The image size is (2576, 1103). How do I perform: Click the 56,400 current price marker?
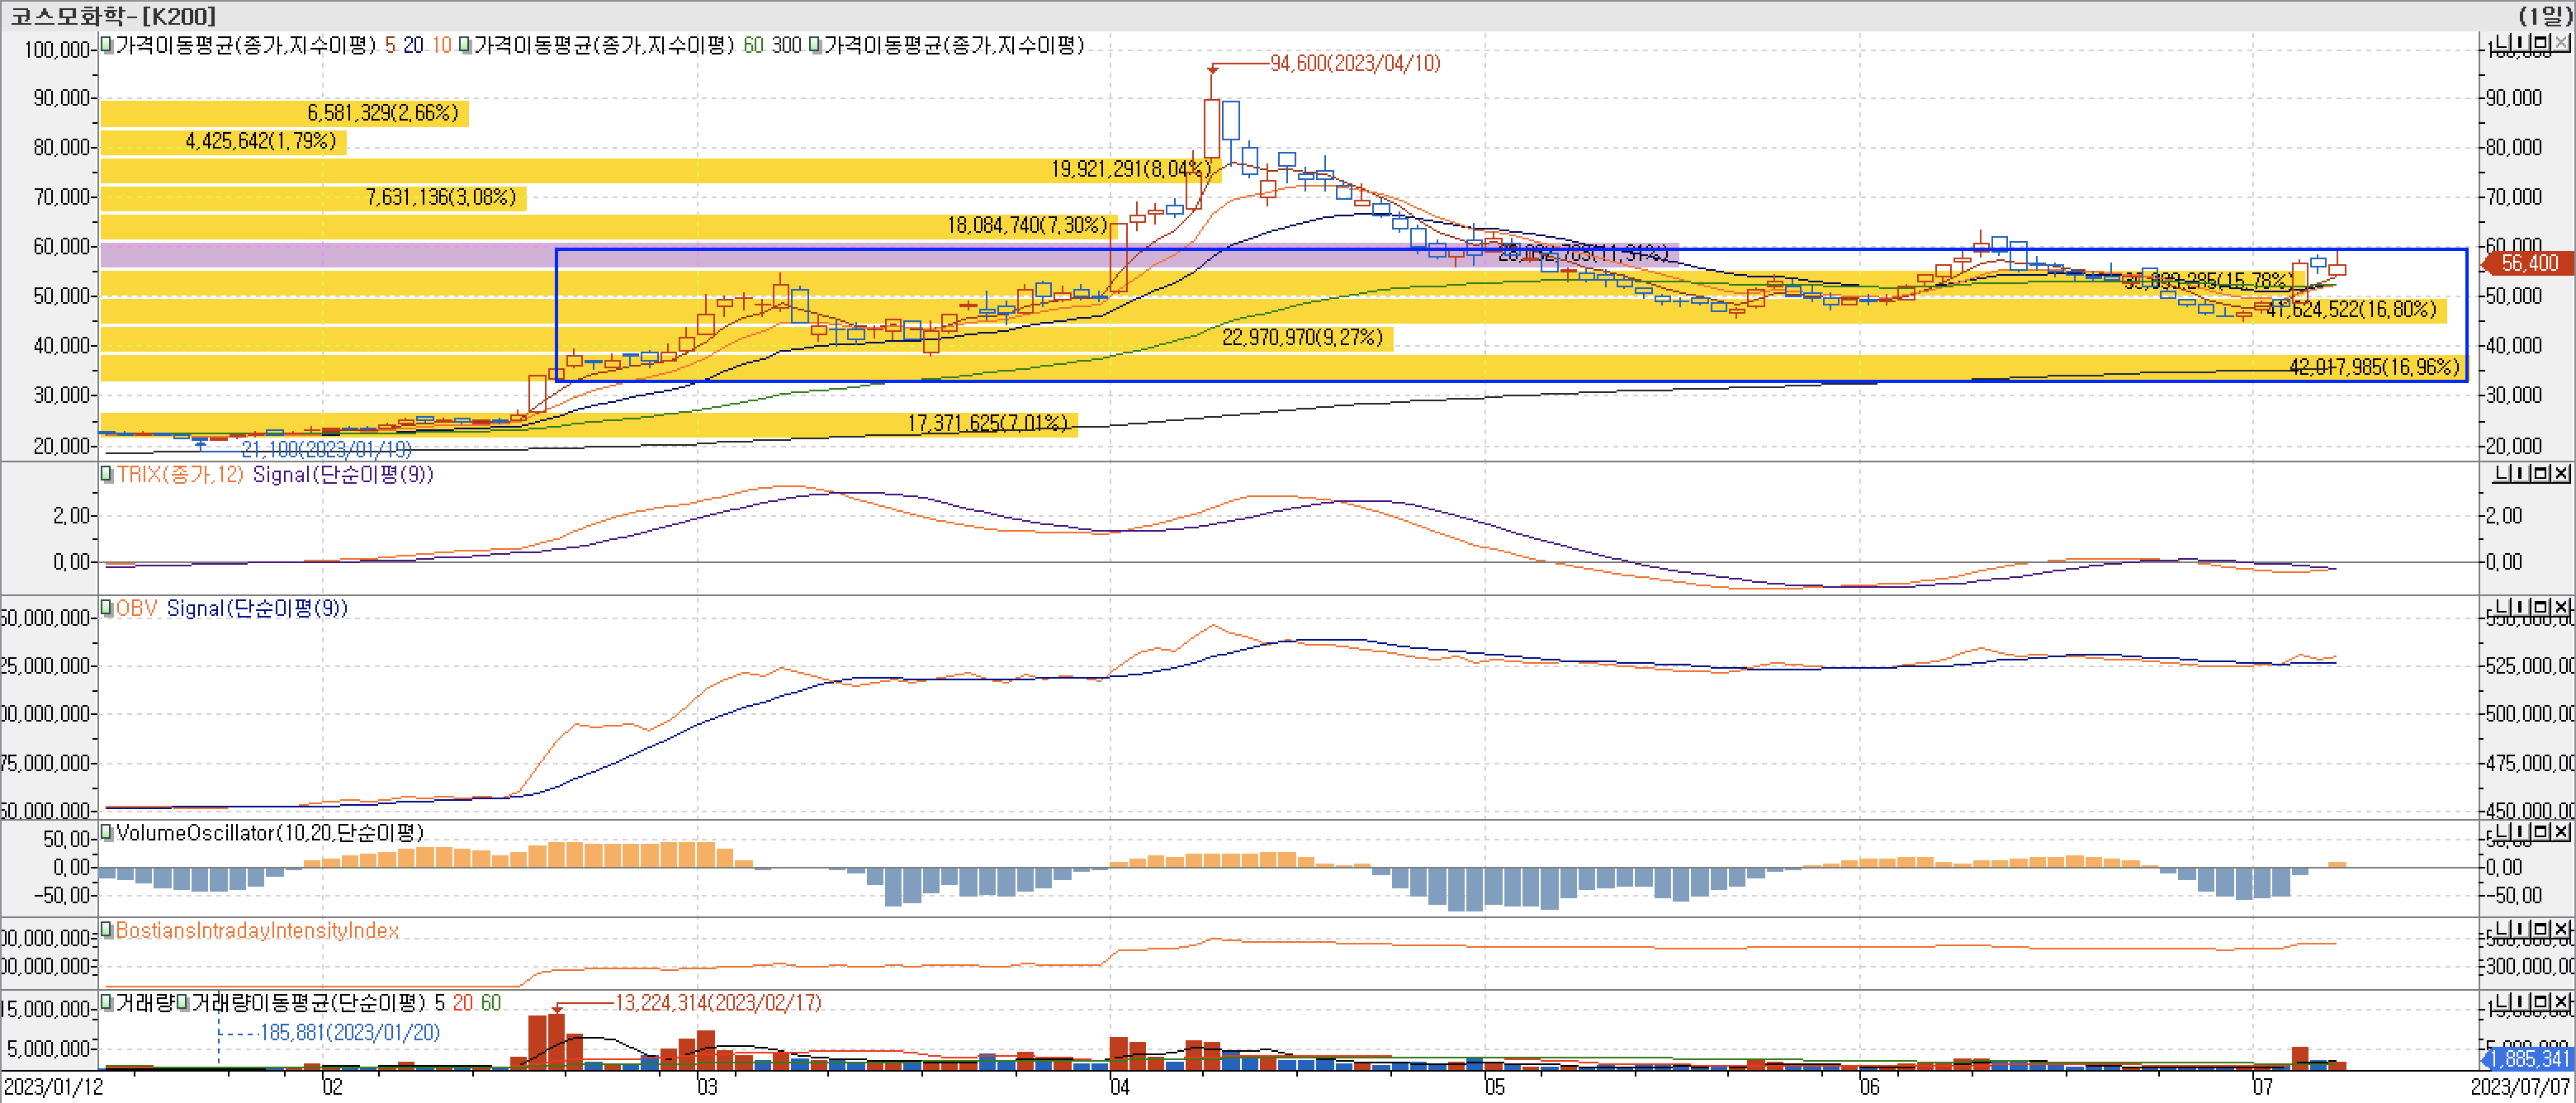coord(2528,263)
